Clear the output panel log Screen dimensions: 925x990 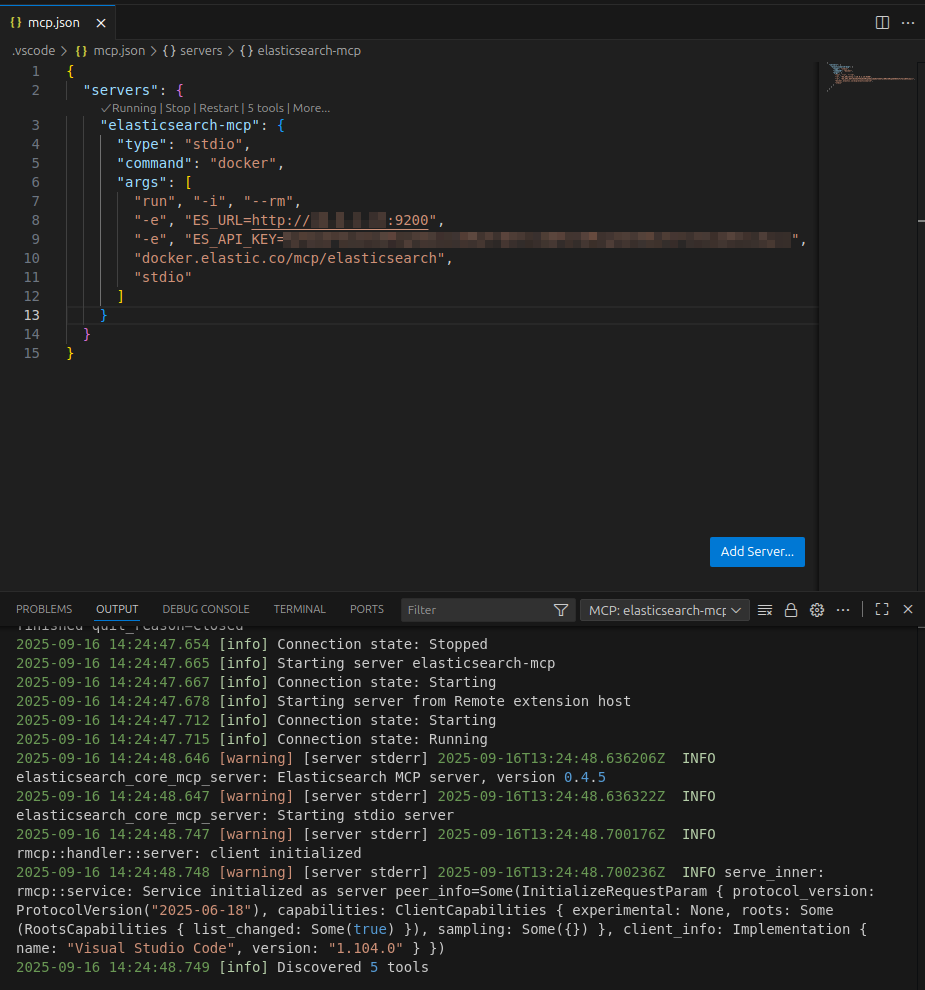(x=765, y=610)
